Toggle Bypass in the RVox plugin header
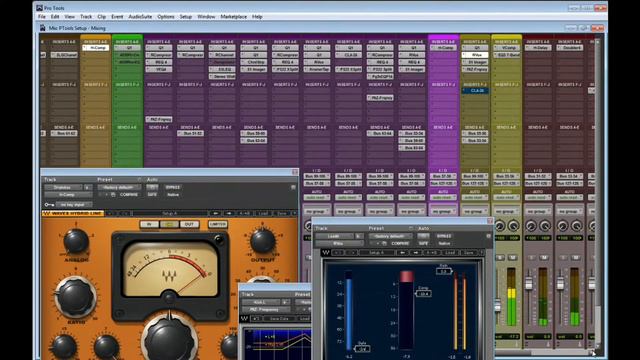Screen dimensions: 640x360 click(444, 236)
